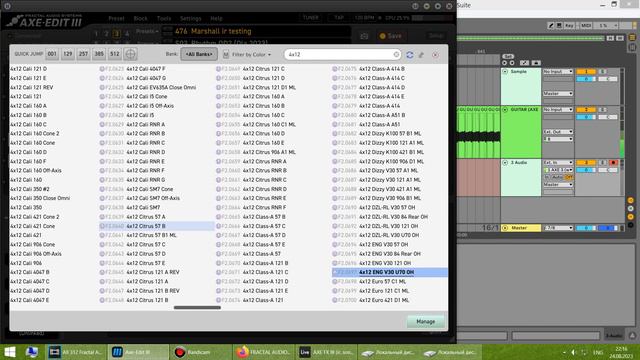The image size is (640, 360).
Task: Click the green overview bar in Ableton
Action: click(530, 38)
